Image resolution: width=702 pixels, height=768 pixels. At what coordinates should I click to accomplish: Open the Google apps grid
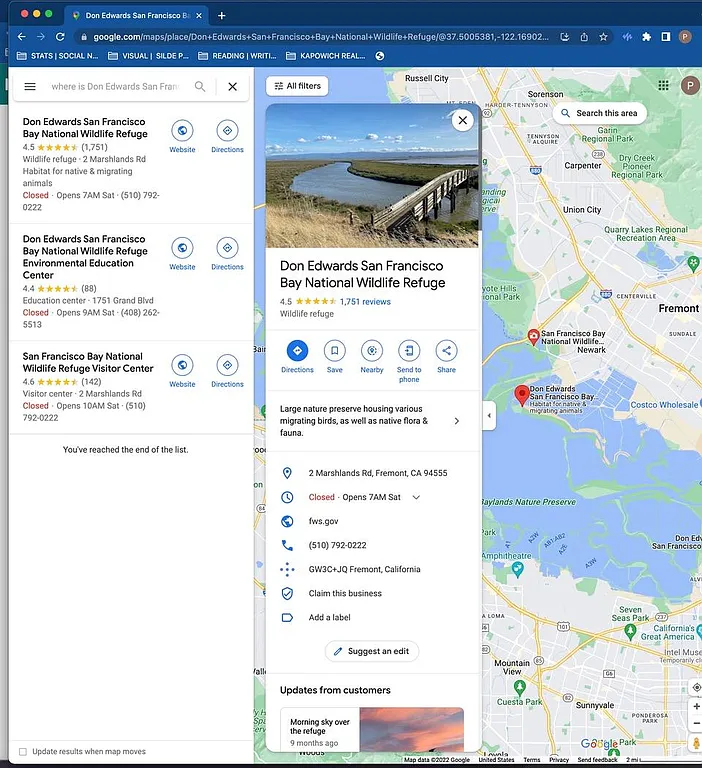point(663,86)
